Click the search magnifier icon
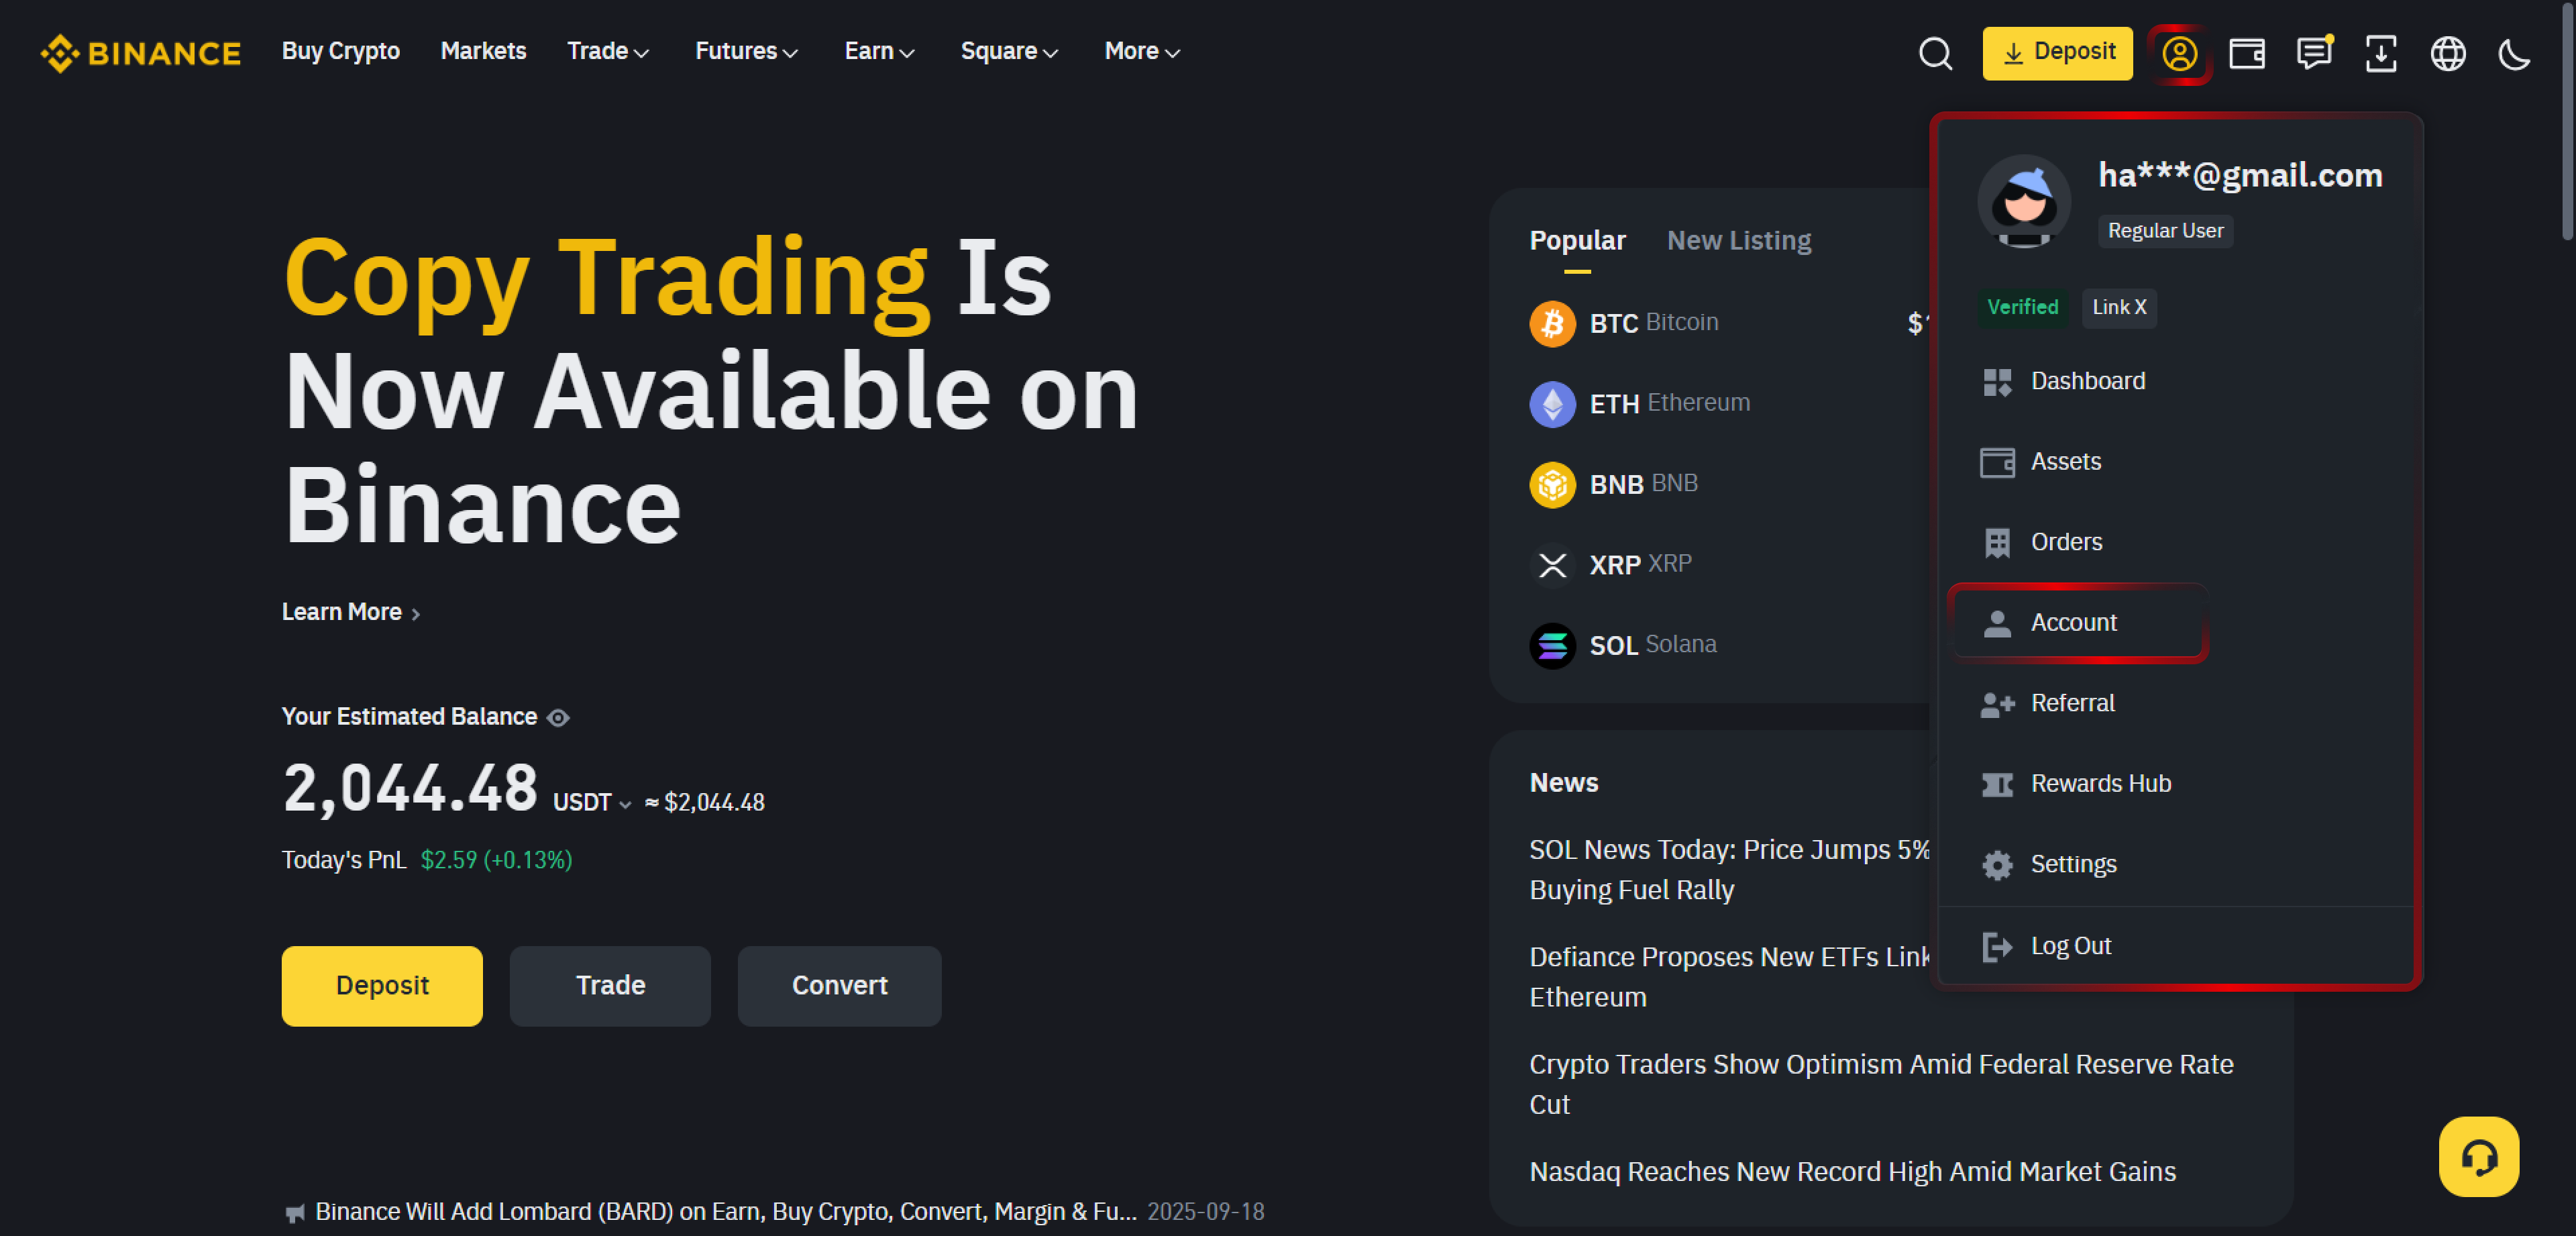Viewport: 2576px width, 1236px height. tap(1935, 53)
